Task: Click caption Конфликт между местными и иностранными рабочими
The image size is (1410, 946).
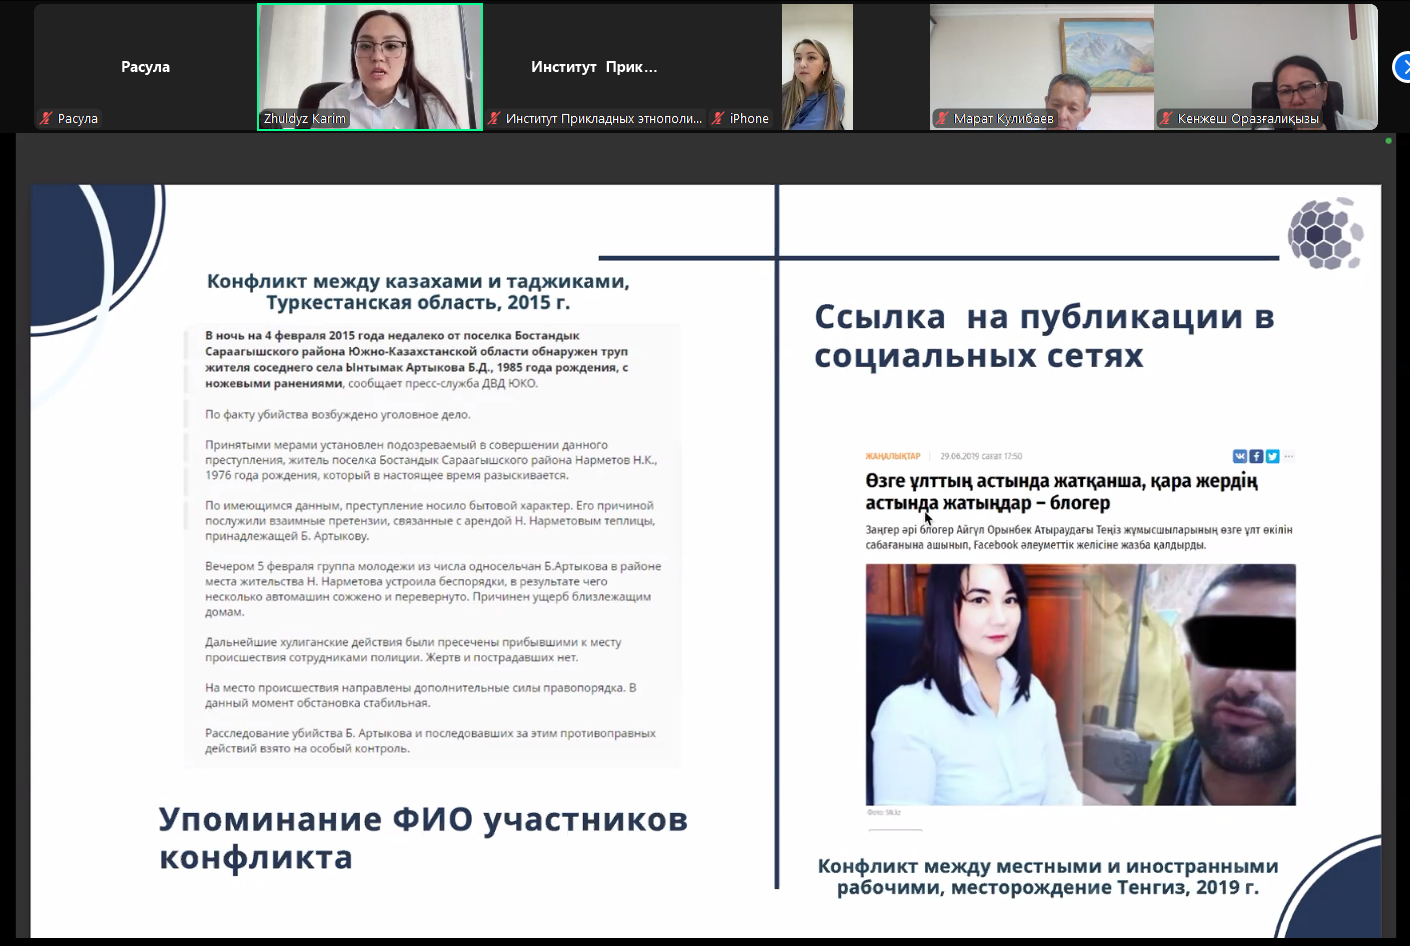Action: point(1048,876)
